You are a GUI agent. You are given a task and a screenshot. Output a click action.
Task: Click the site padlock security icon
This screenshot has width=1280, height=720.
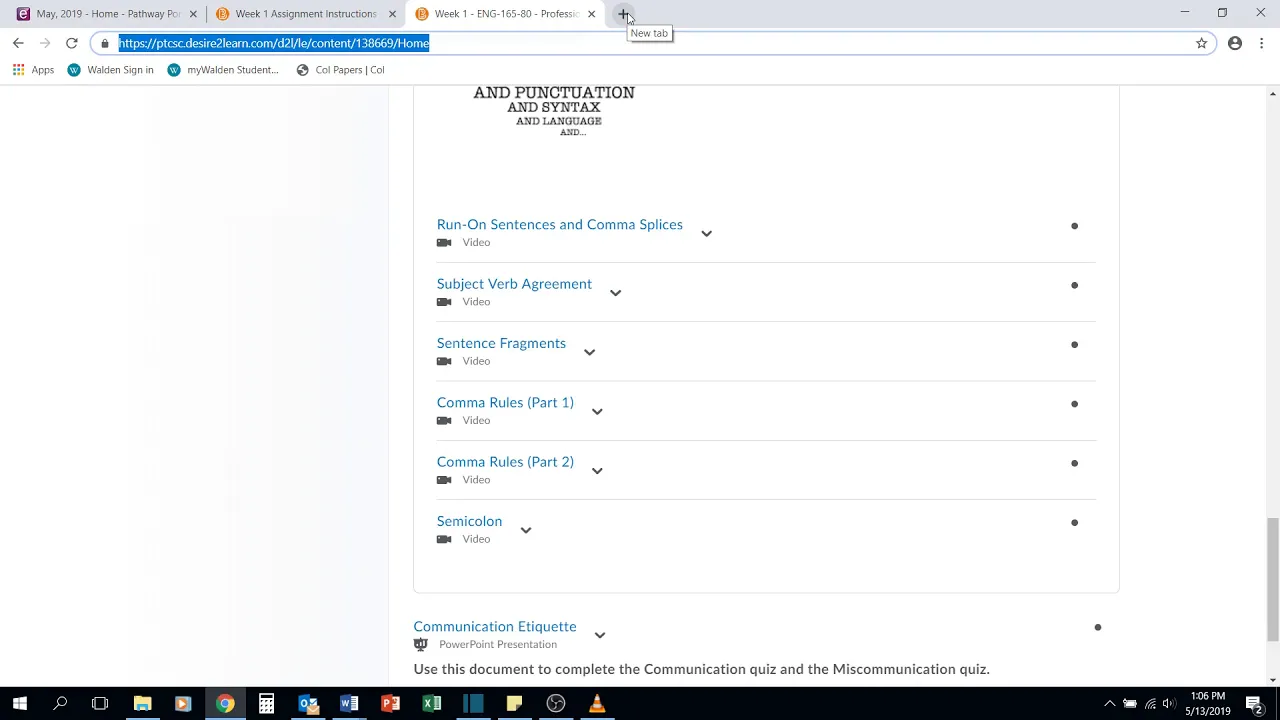pyautogui.click(x=105, y=43)
